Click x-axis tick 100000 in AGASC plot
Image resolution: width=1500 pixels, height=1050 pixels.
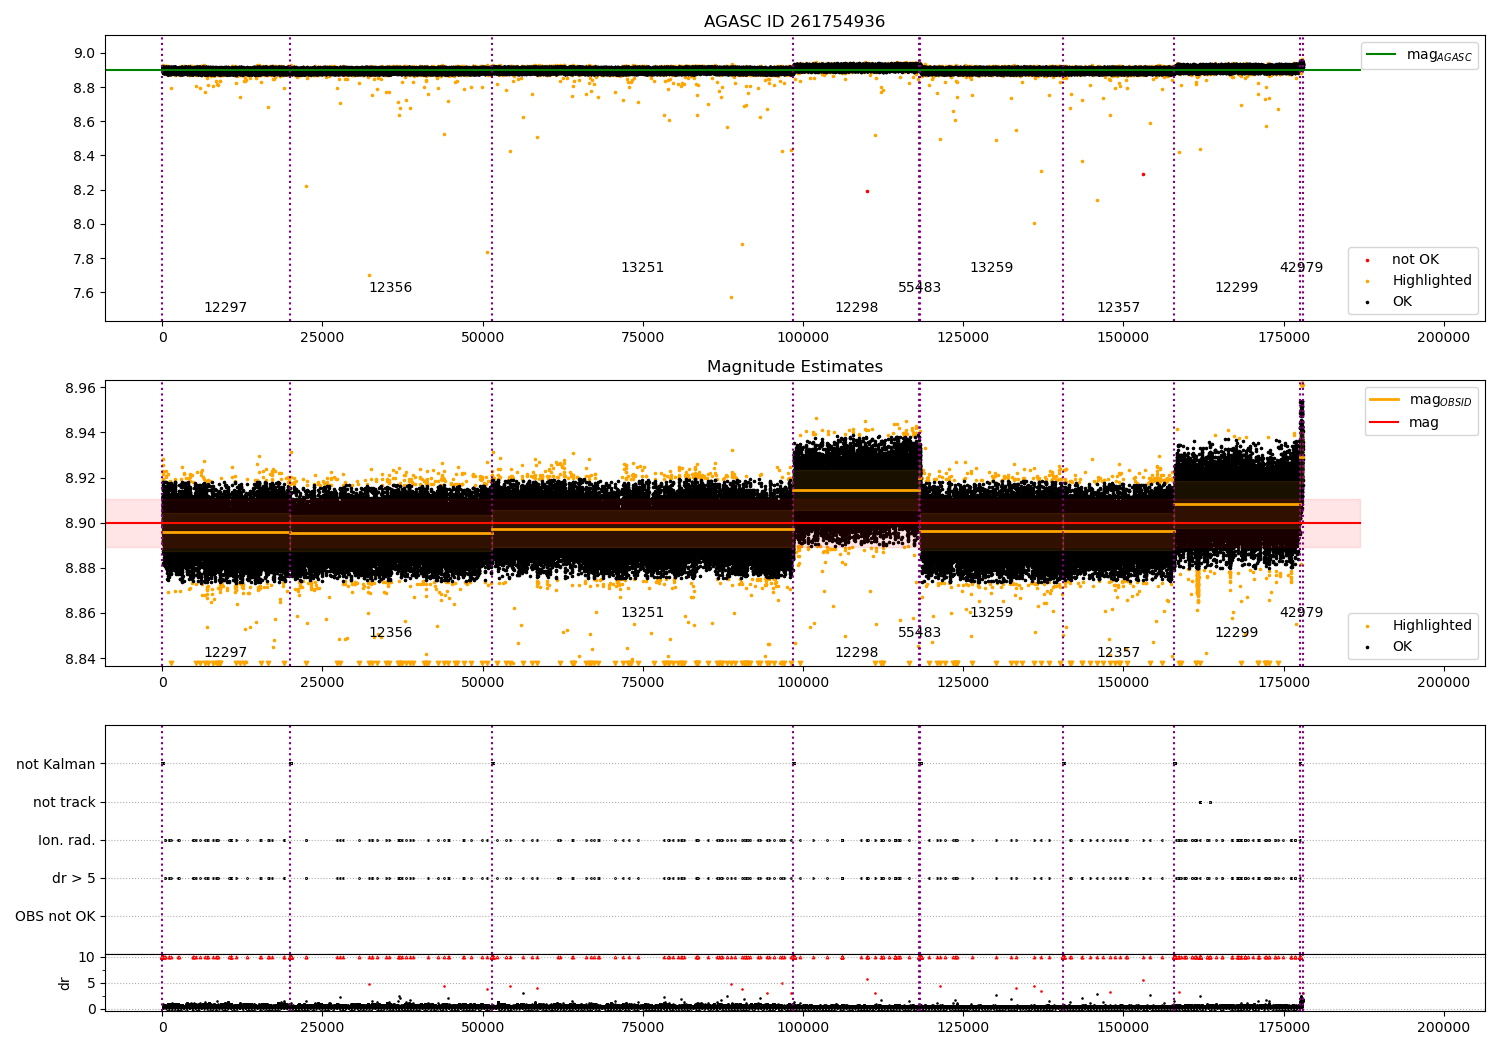803,338
